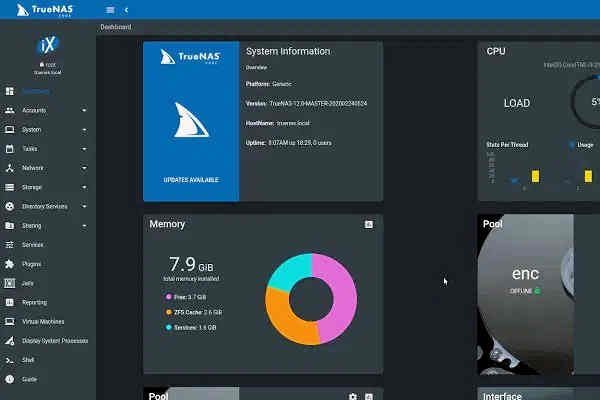Click the Memory card heading
Viewport: 600px width, 400px height.
click(x=167, y=224)
